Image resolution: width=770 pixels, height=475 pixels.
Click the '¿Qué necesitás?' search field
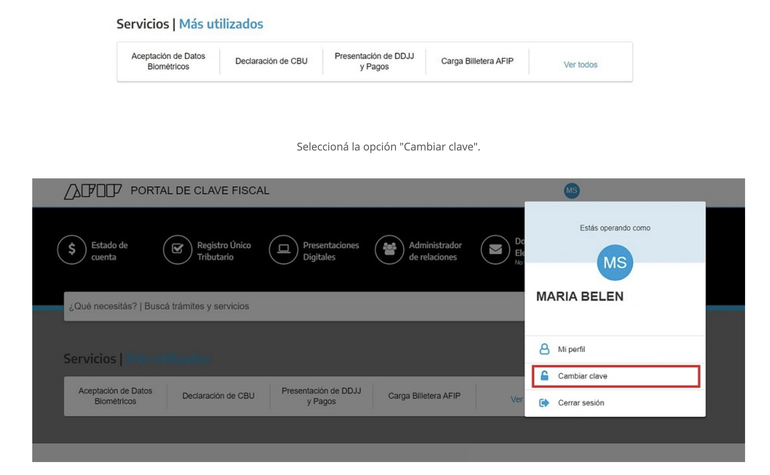pos(290,306)
